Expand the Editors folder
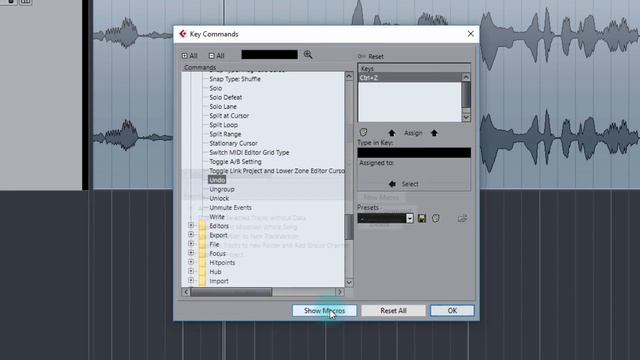Image resolution: width=640 pixels, height=360 pixels. pos(191,225)
